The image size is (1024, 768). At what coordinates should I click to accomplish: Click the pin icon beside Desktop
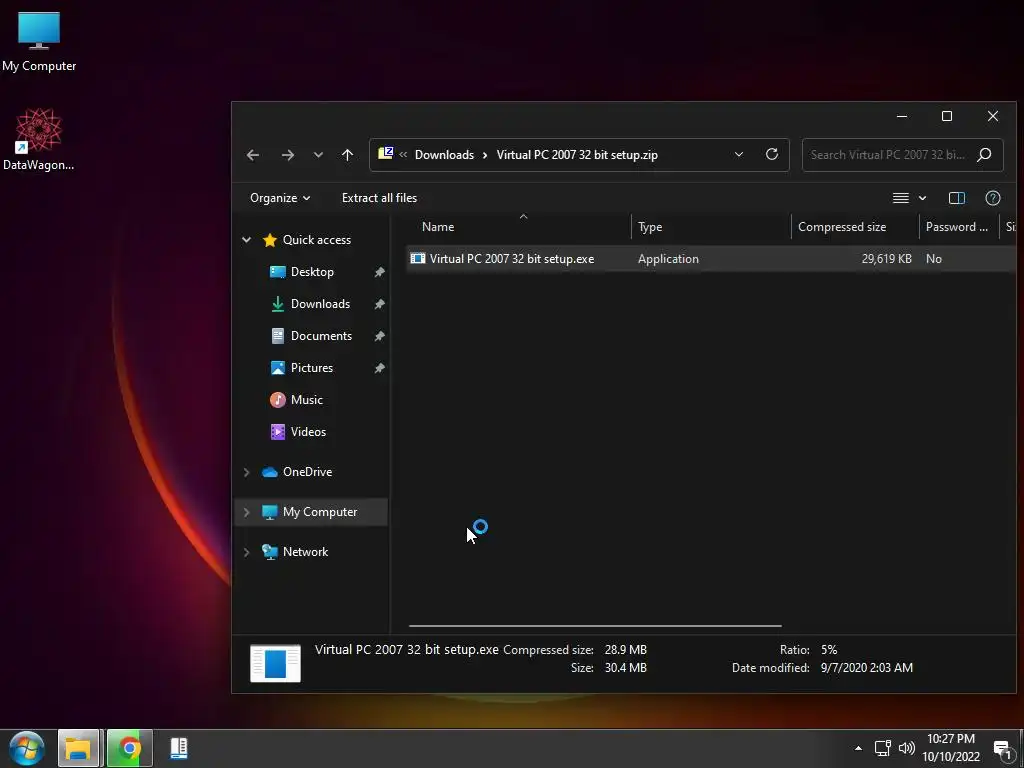pyautogui.click(x=379, y=272)
